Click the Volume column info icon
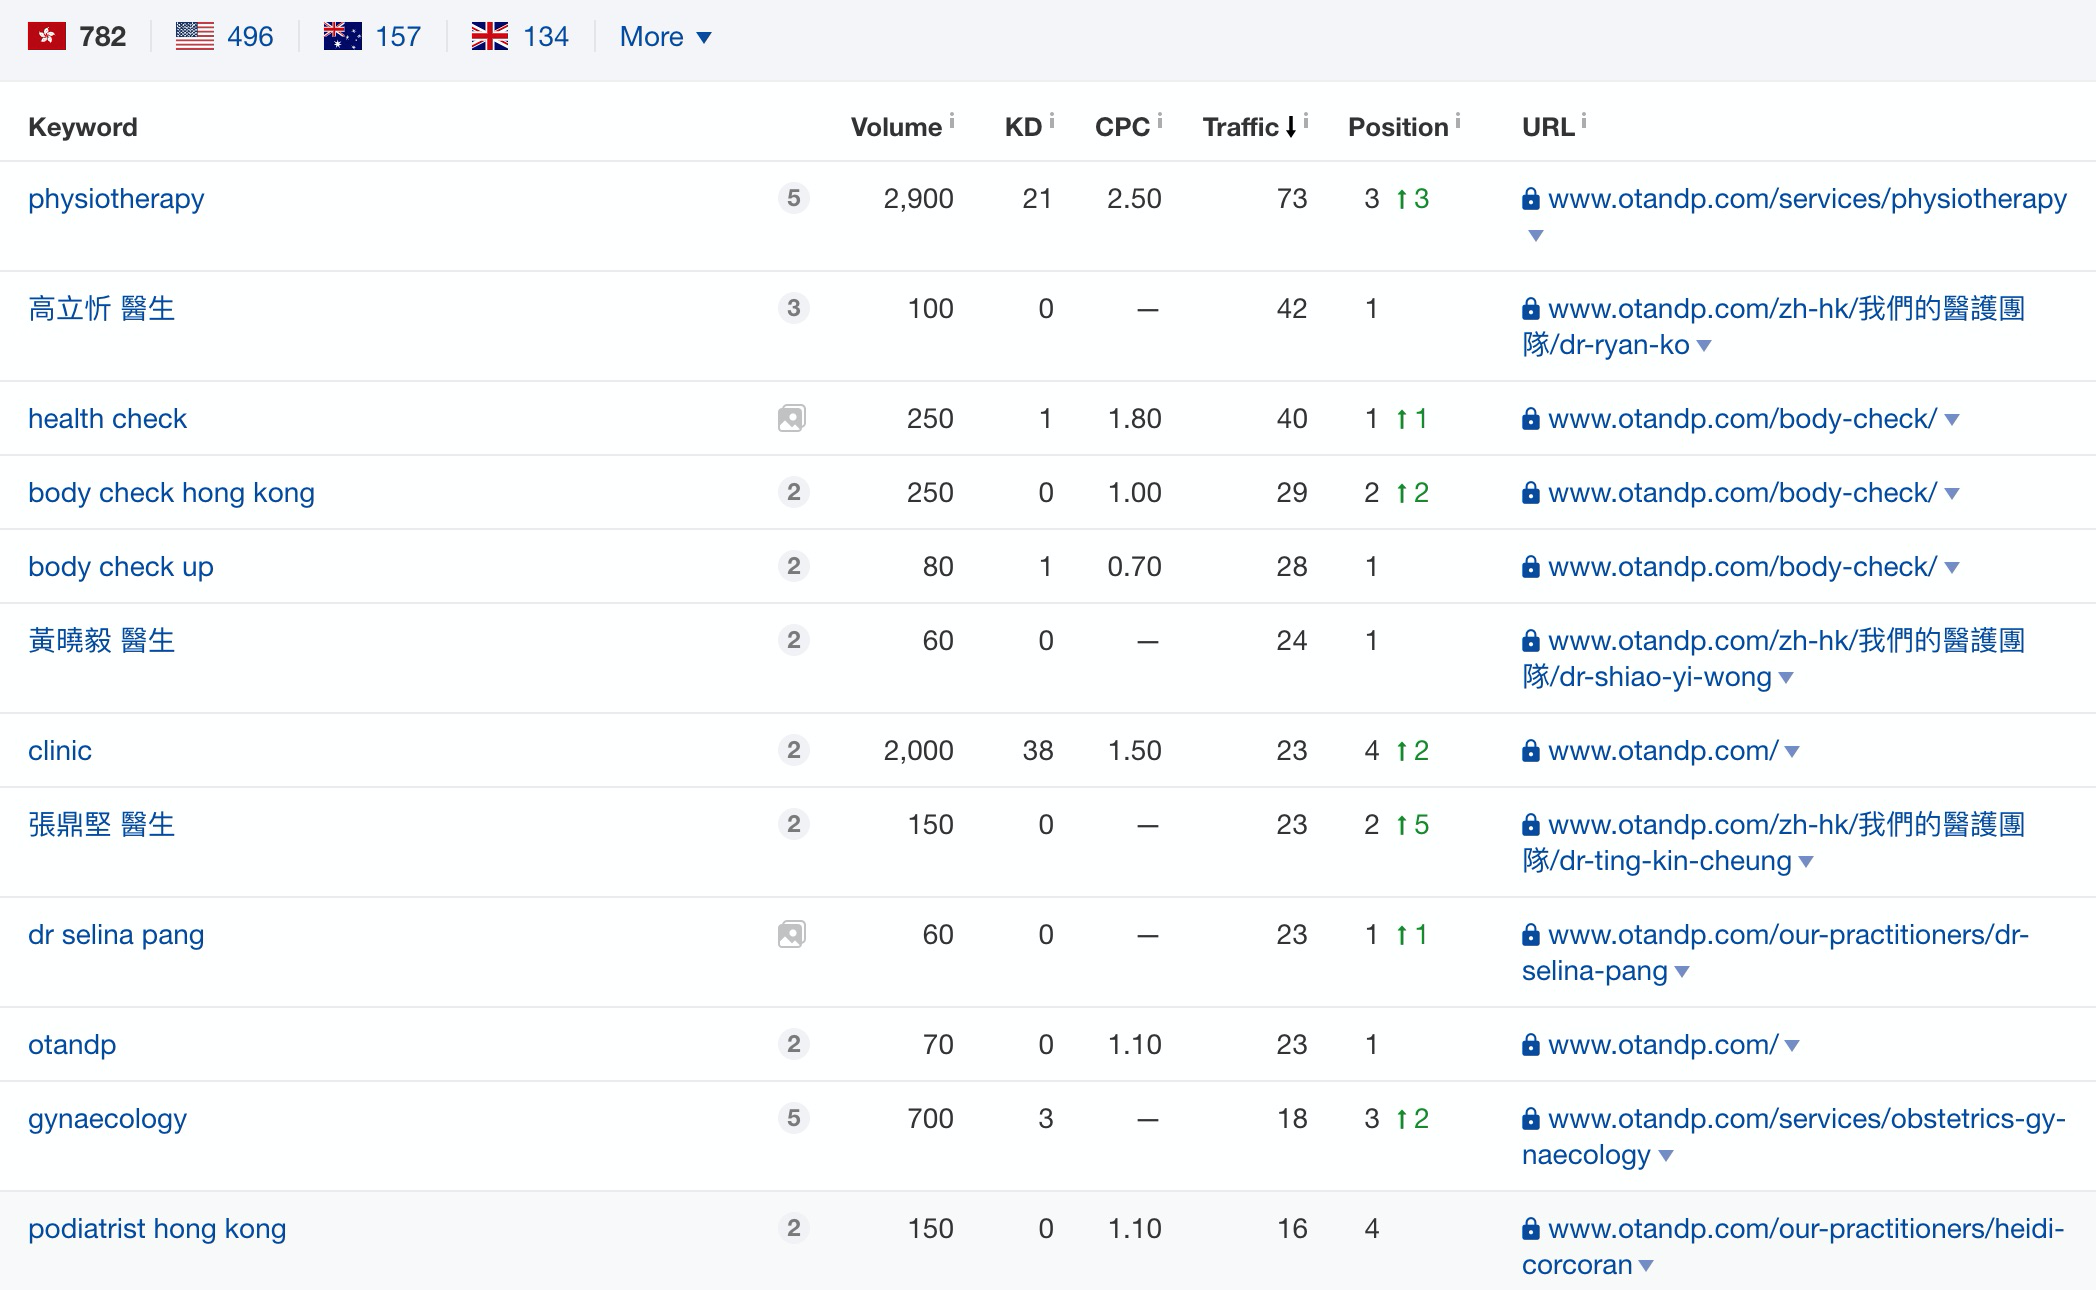 pos(952,121)
